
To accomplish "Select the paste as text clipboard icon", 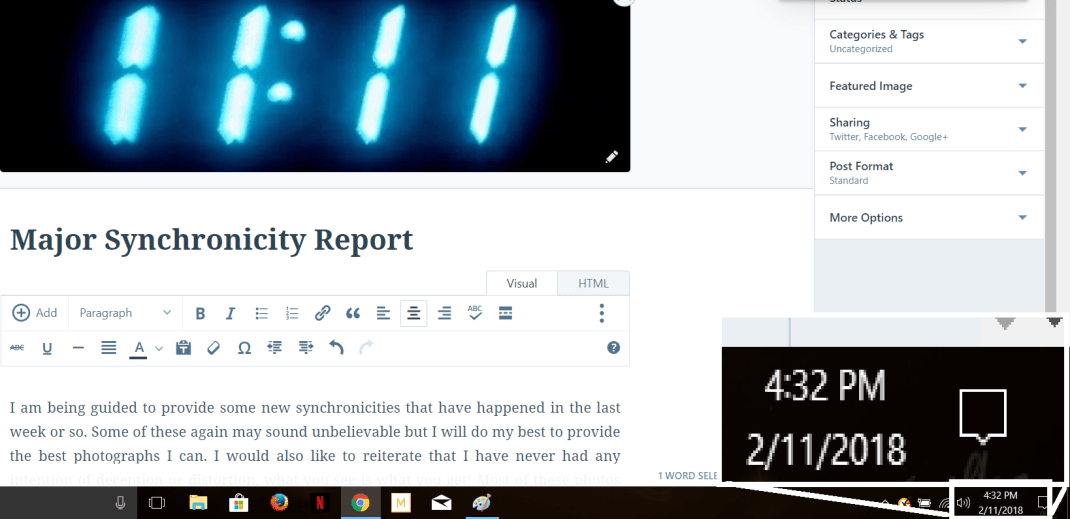I will [x=183, y=348].
